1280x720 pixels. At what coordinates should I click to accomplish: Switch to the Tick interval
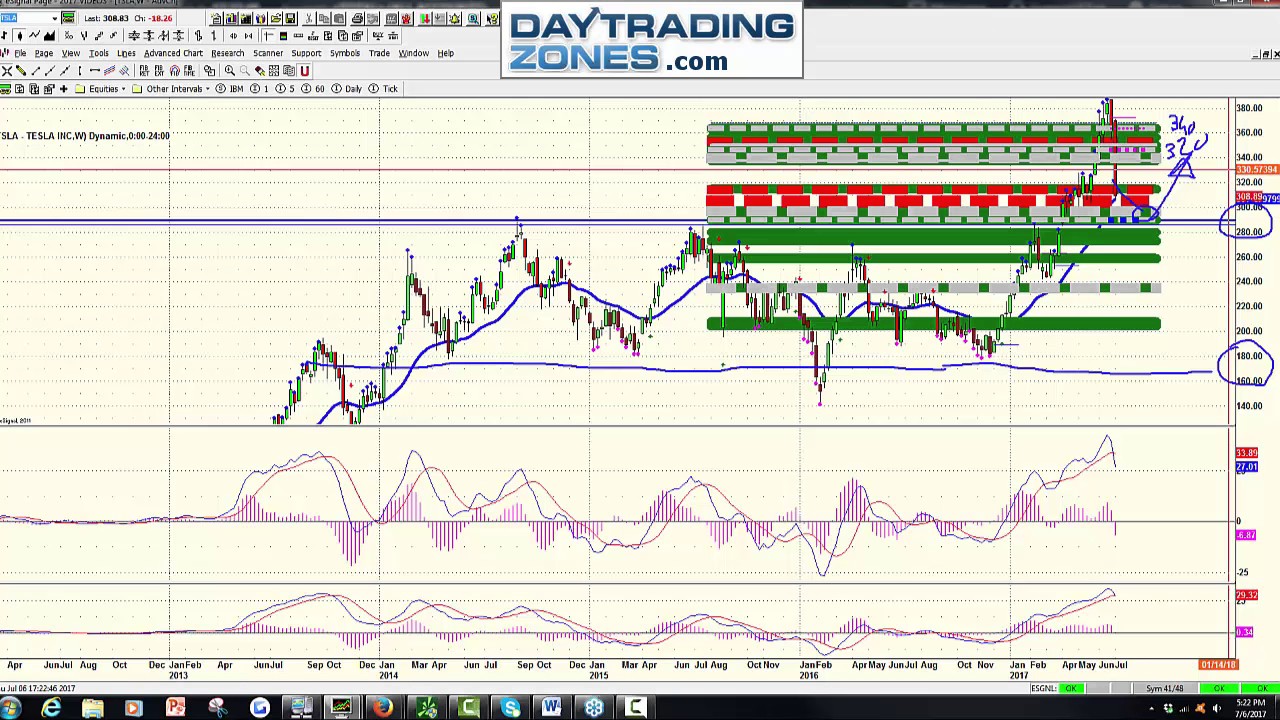click(x=383, y=89)
